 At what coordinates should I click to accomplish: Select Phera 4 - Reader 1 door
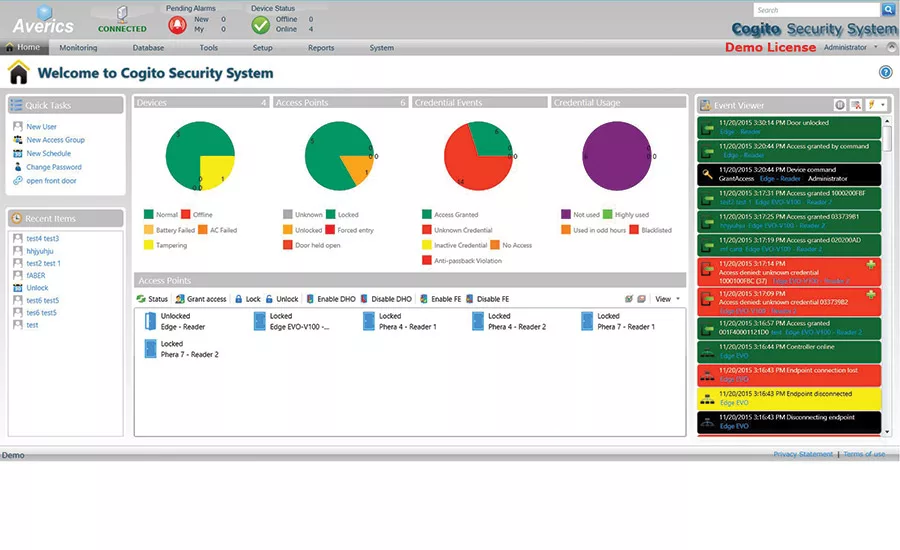click(401, 321)
